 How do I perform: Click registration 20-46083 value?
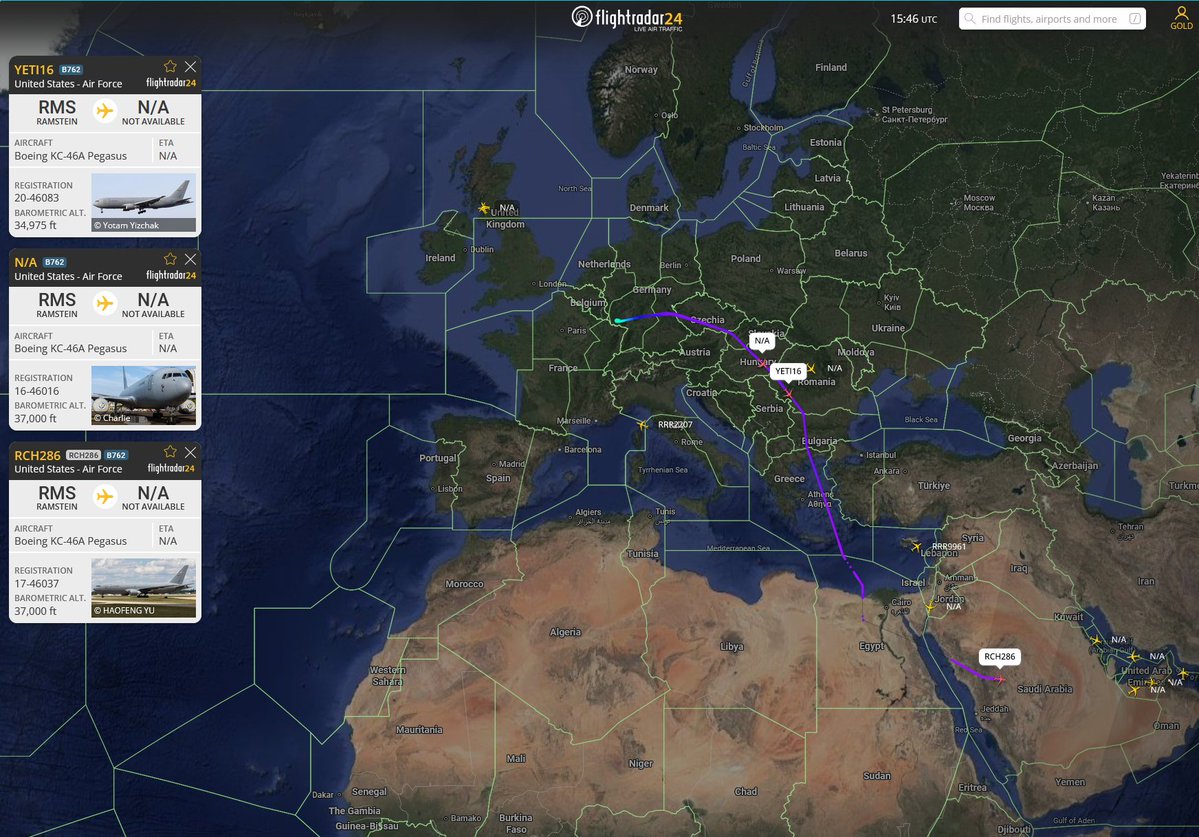[37, 197]
